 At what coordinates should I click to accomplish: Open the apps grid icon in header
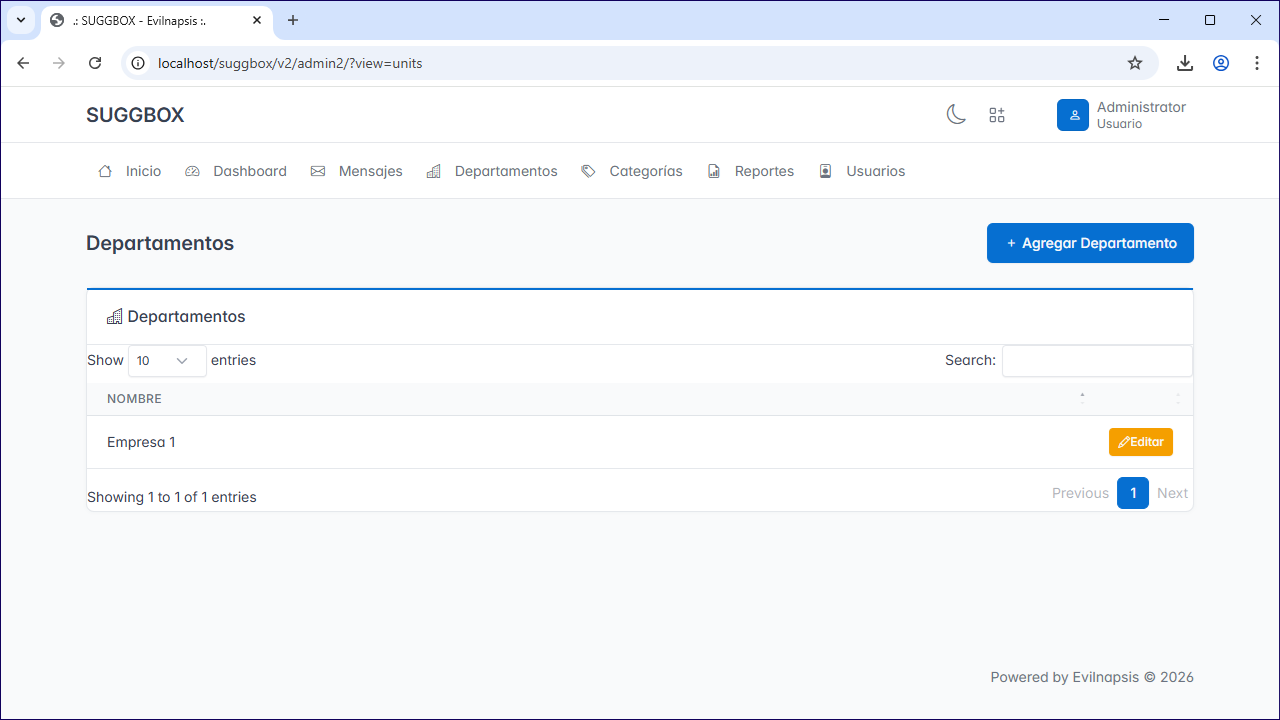click(997, 115)
